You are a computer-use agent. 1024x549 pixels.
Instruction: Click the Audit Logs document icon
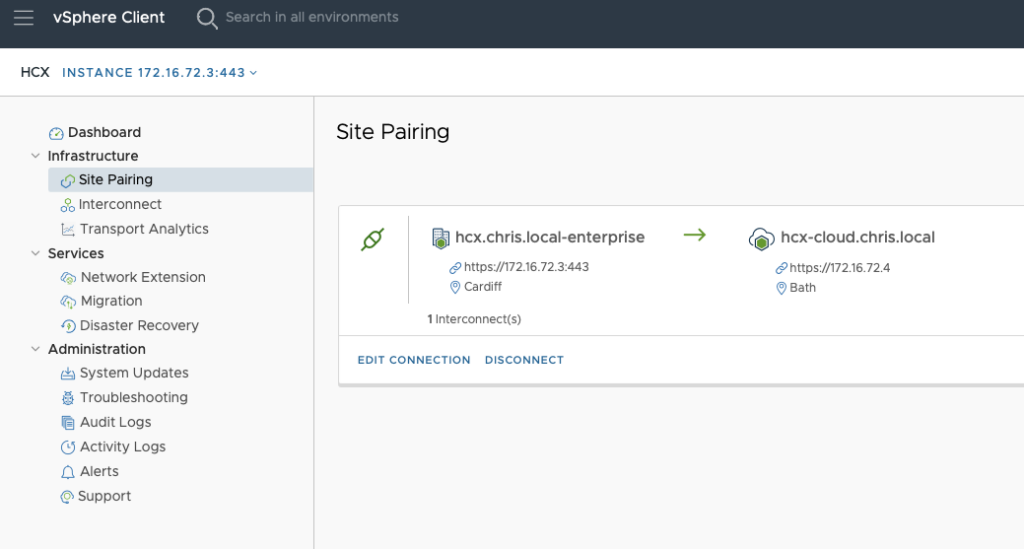(x=67, y=423)
